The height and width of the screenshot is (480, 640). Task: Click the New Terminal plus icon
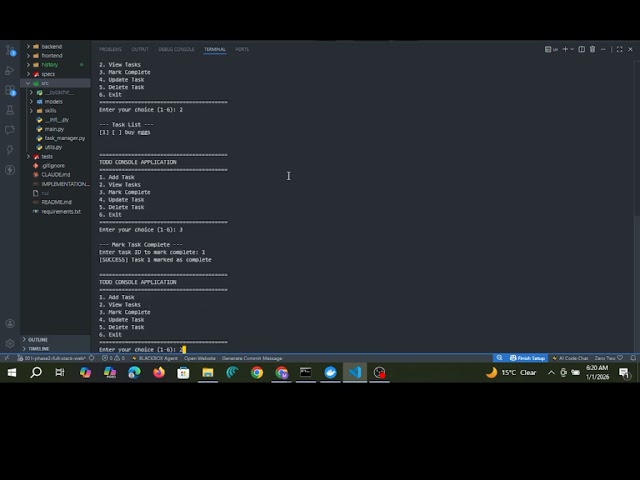coord(565,49)
